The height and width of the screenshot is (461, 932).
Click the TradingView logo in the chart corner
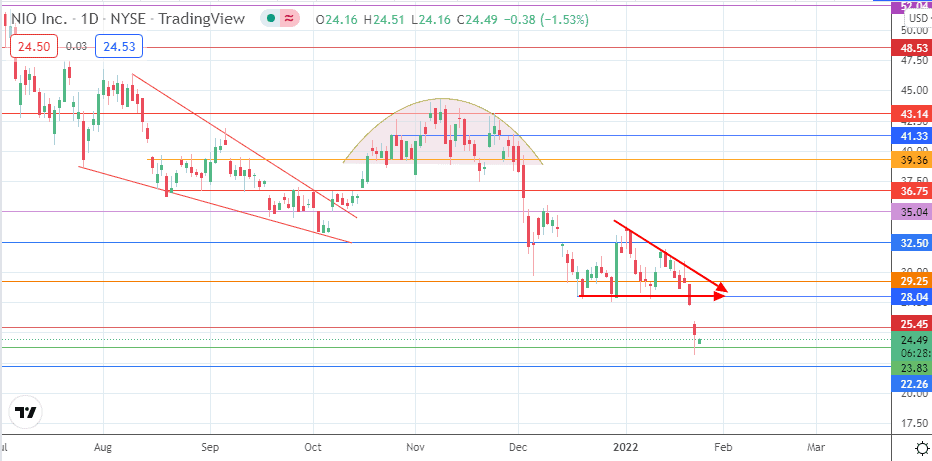coord(25,412)
